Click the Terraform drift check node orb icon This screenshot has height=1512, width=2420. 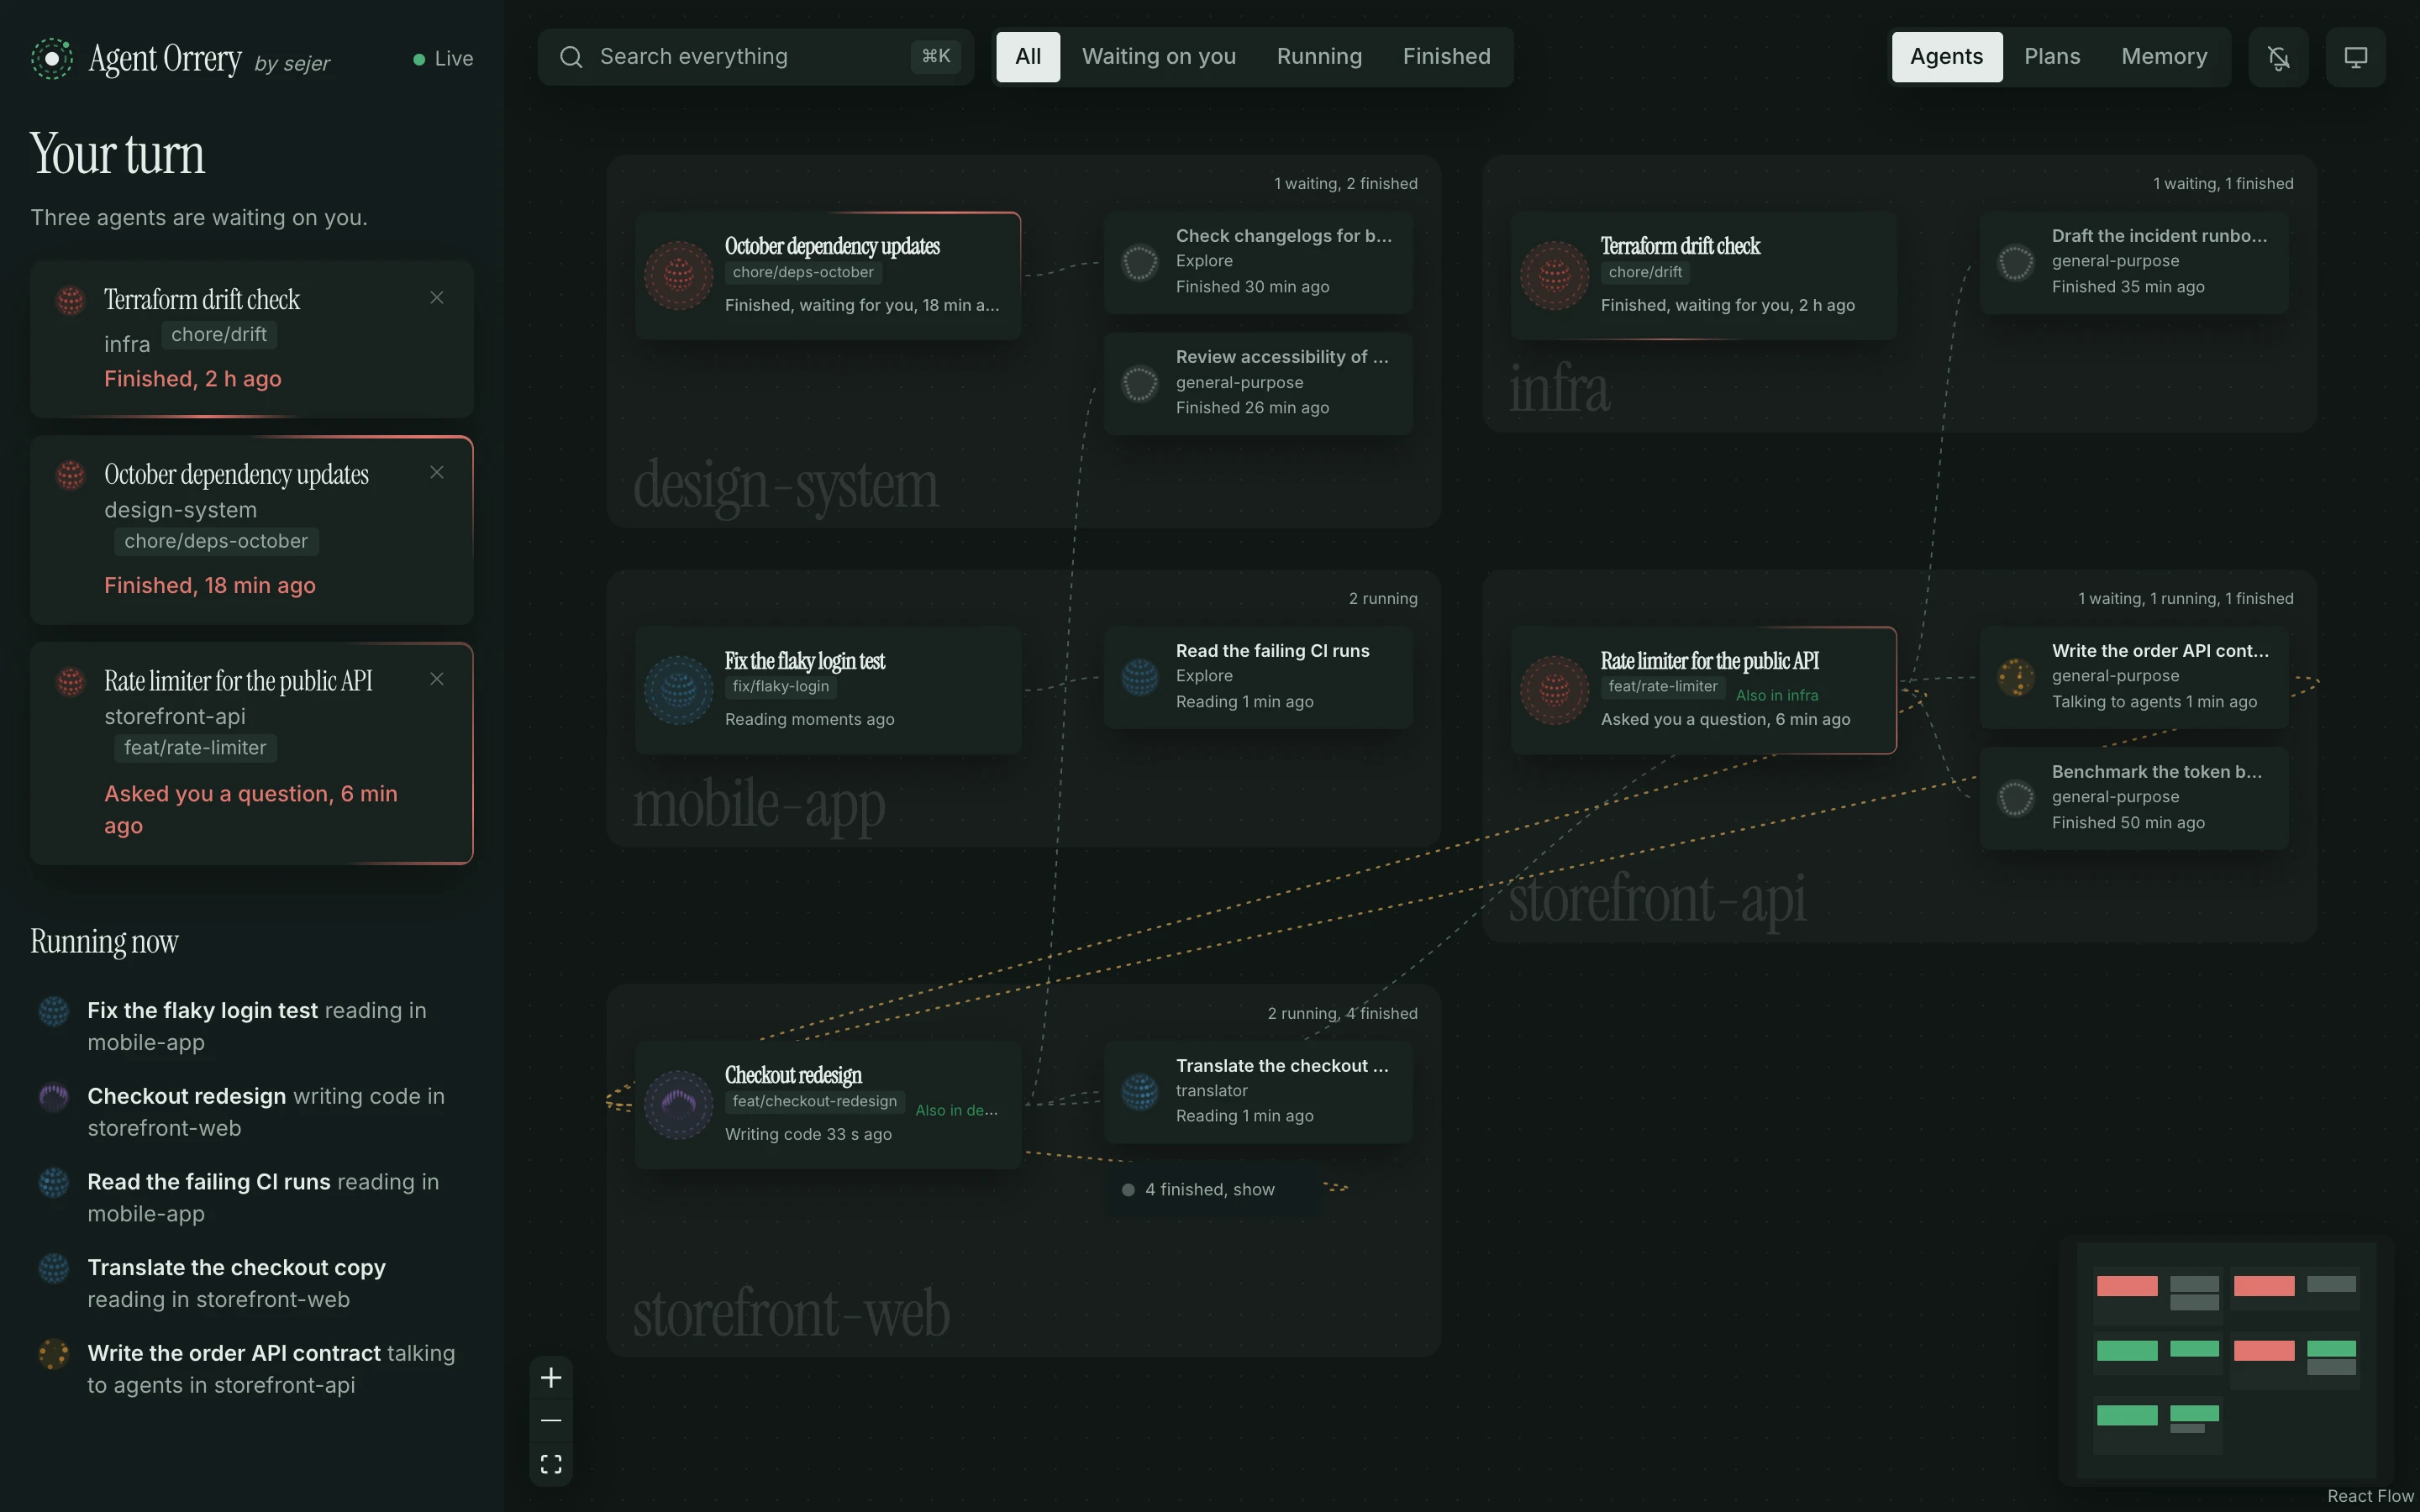click(x=1555, y=275)
